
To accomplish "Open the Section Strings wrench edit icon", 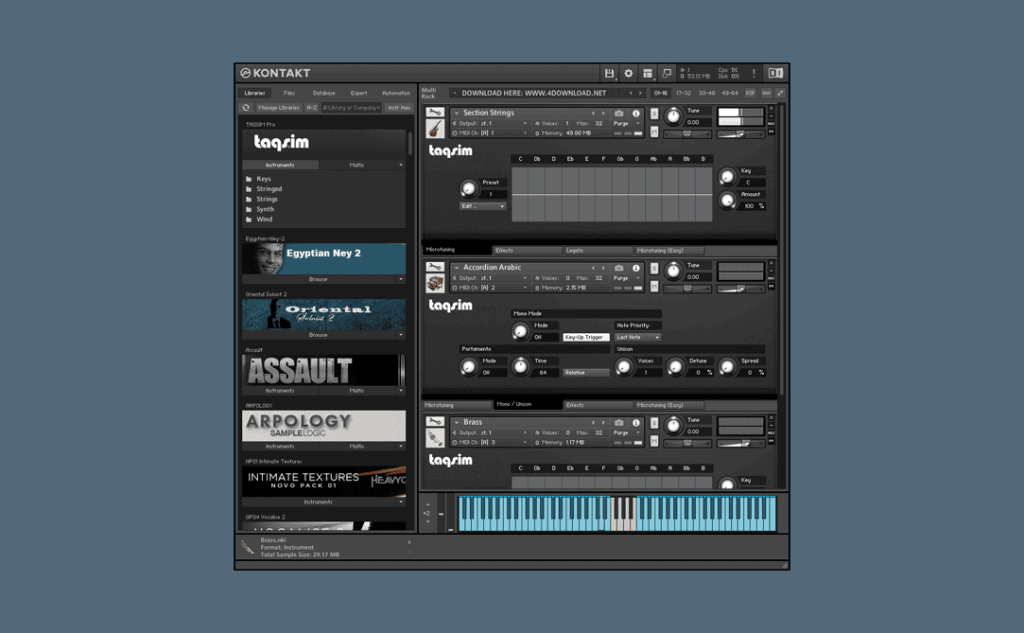I will point(435,112).
